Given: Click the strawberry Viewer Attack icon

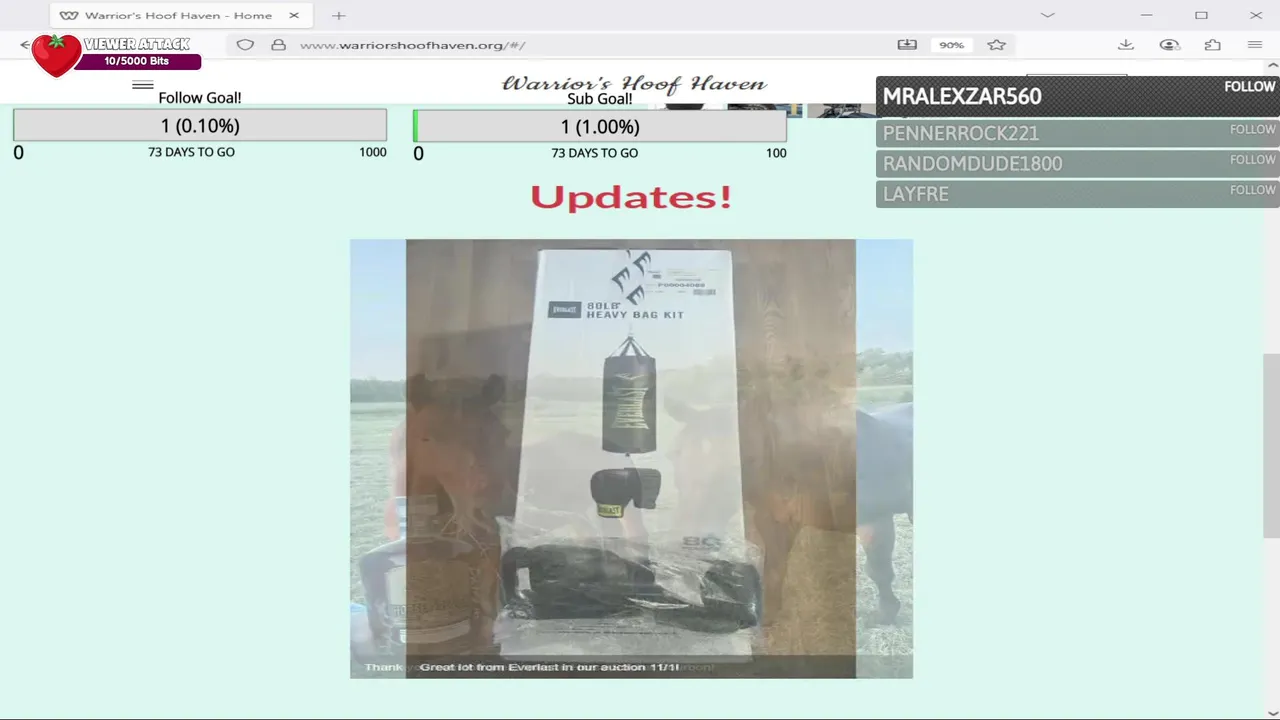Looking at the screenshot, I should (x=56, y=55).
